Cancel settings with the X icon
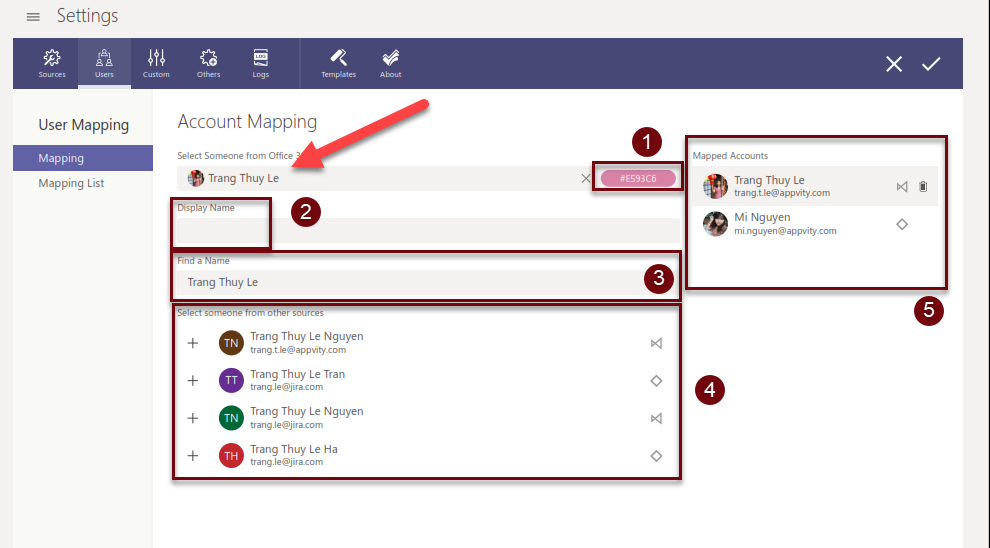The width and height of the screenshot is (990, 548). click(894, 64)
